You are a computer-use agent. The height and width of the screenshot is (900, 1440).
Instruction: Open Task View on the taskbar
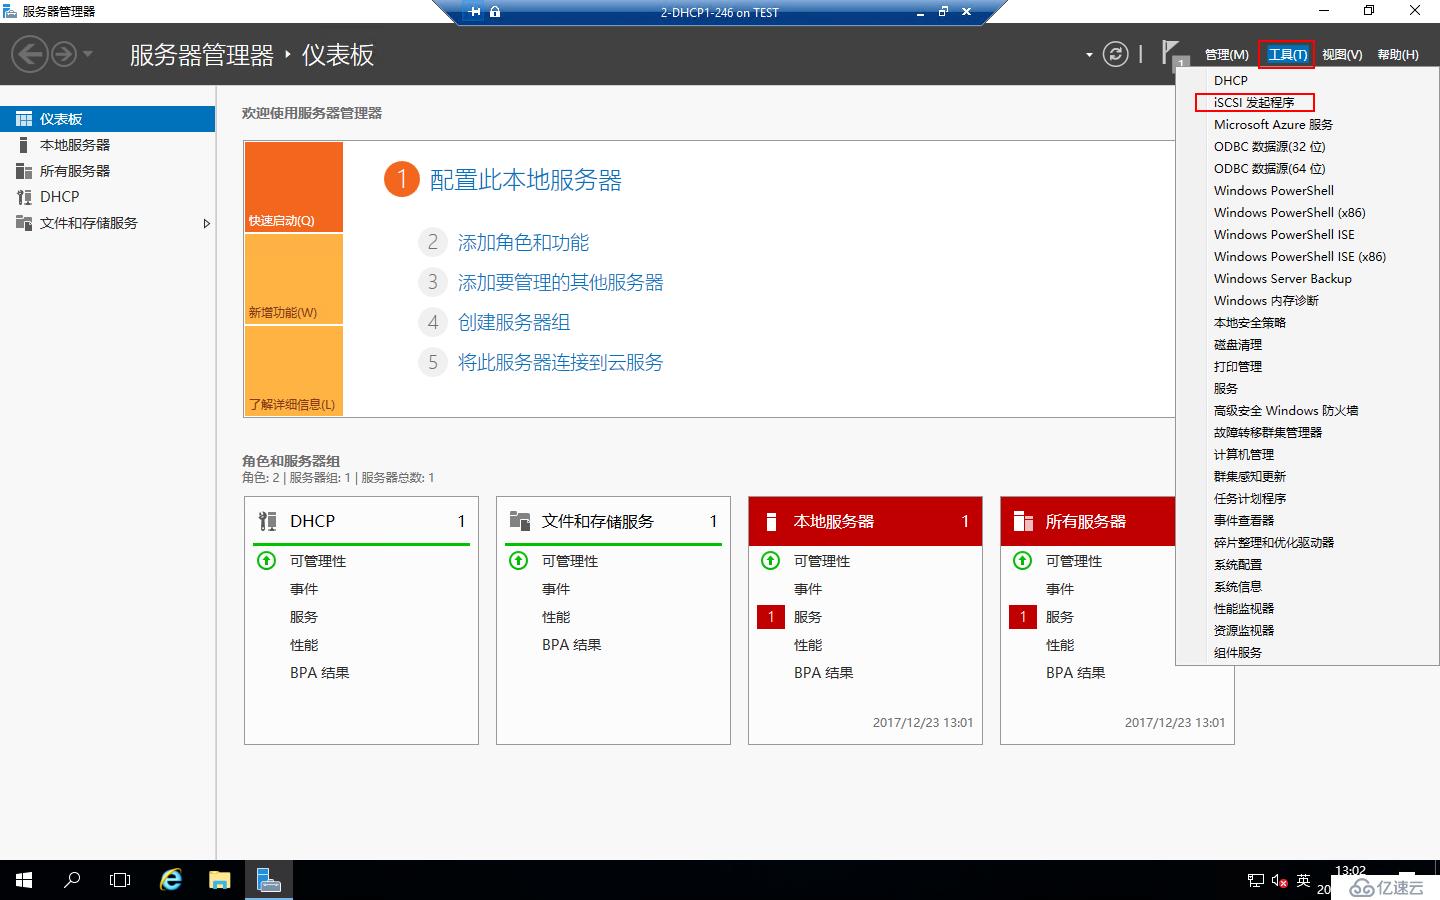pos(120,880)
